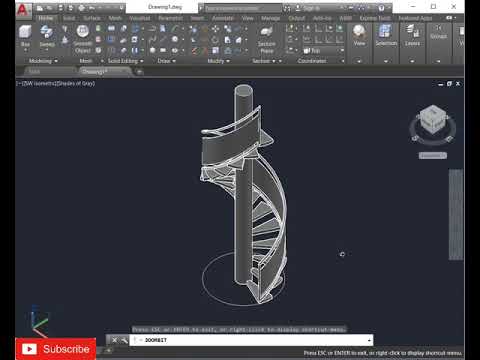
Task: Select the Box solid tool
Action: tap(25, 36)
